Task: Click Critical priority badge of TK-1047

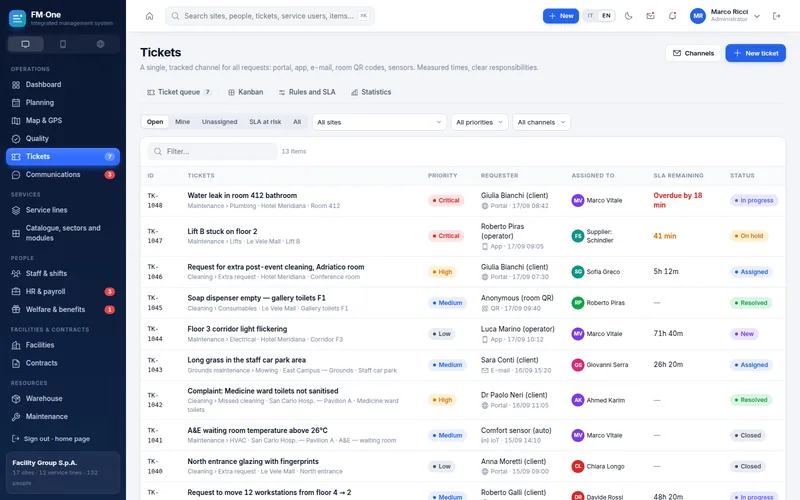Action: (x=446, y=236)
